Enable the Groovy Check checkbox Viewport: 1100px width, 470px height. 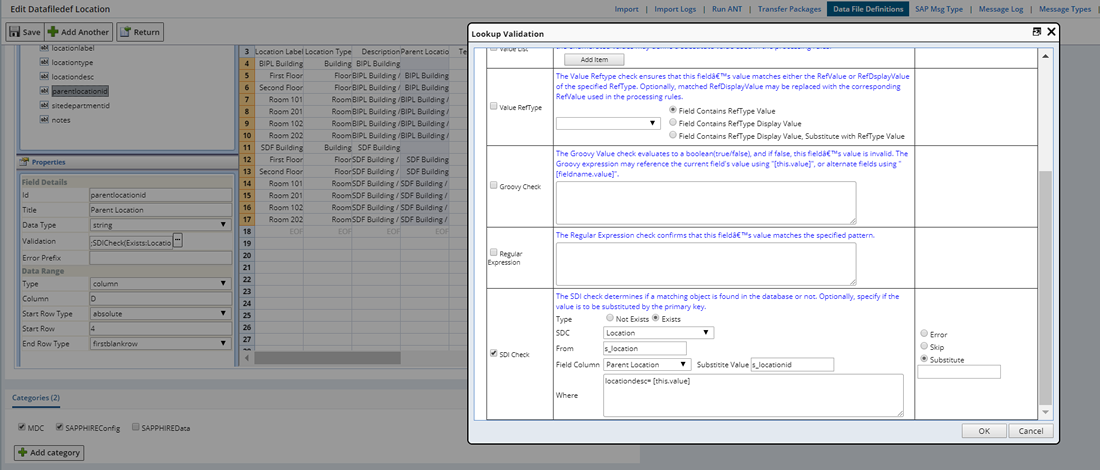tap(493, 186)
